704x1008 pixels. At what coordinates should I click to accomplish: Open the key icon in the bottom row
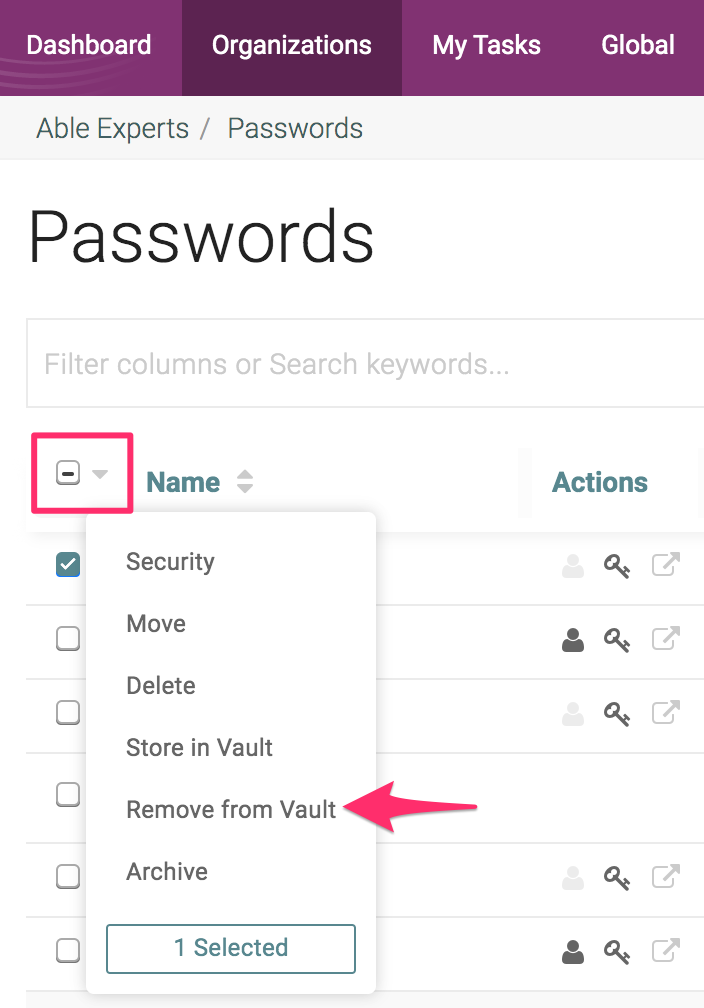(x=617, y=952)
